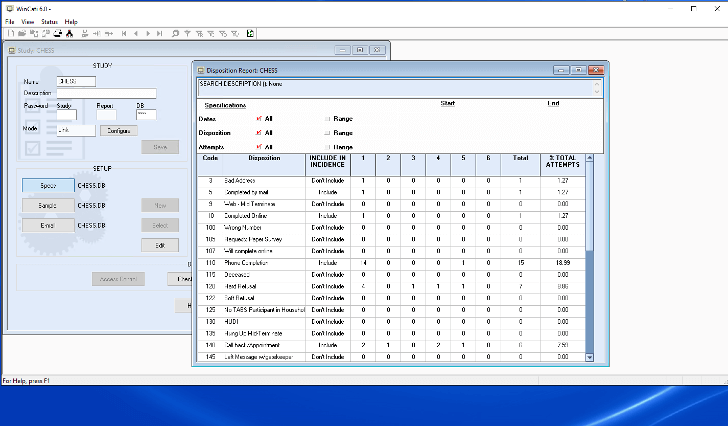This screenshot has height=426, width=728.
Task: Enable the Attempts Range checkbox
Action: coord(327,147)
